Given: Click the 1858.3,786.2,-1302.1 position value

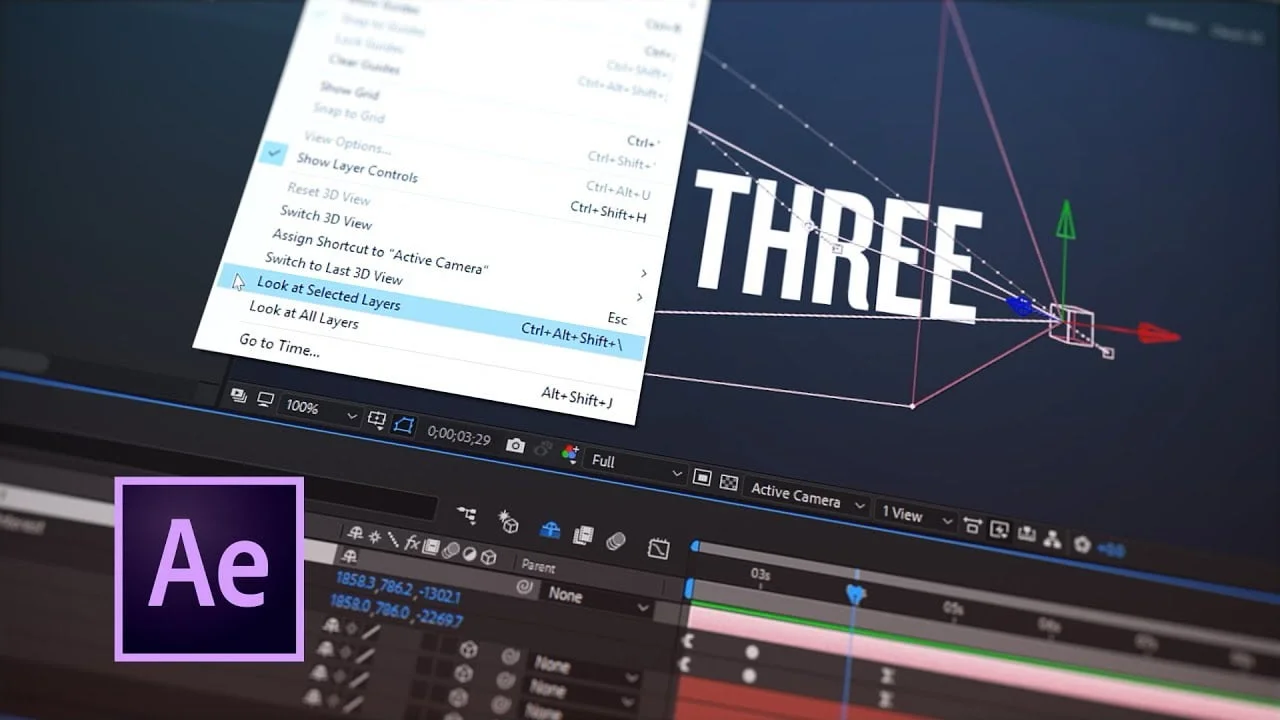Looking at the screenshot, I should [398, 588].
